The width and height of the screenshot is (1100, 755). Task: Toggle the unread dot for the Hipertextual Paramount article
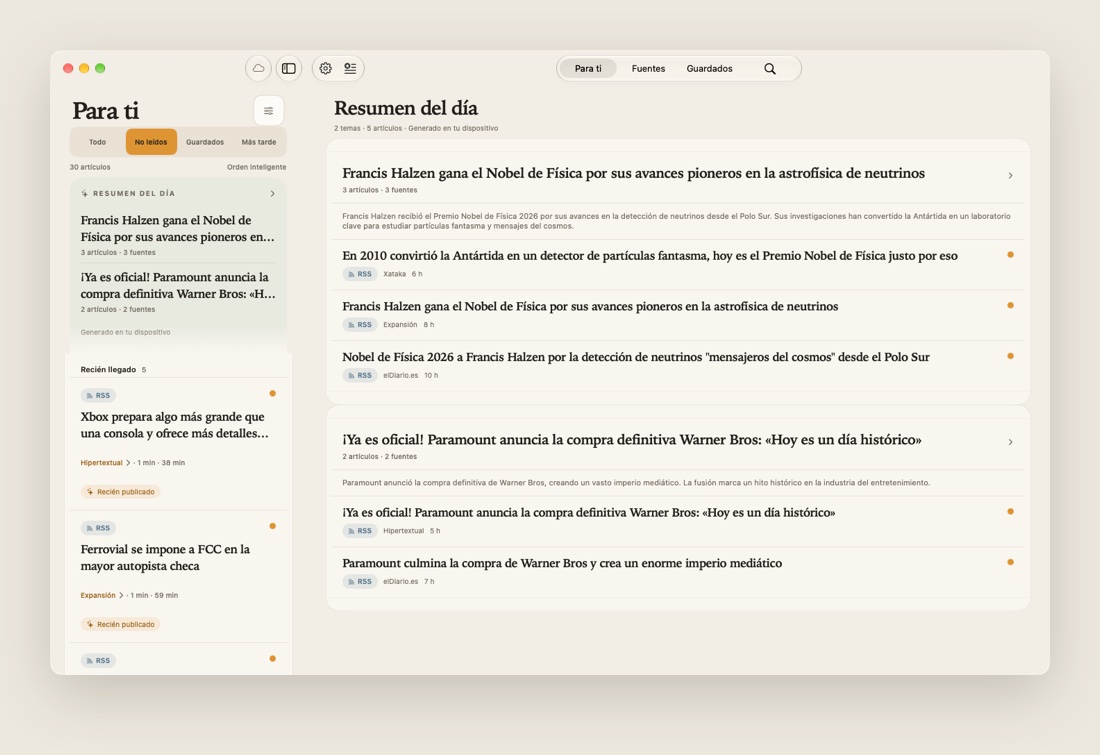tap(1010, 512)
